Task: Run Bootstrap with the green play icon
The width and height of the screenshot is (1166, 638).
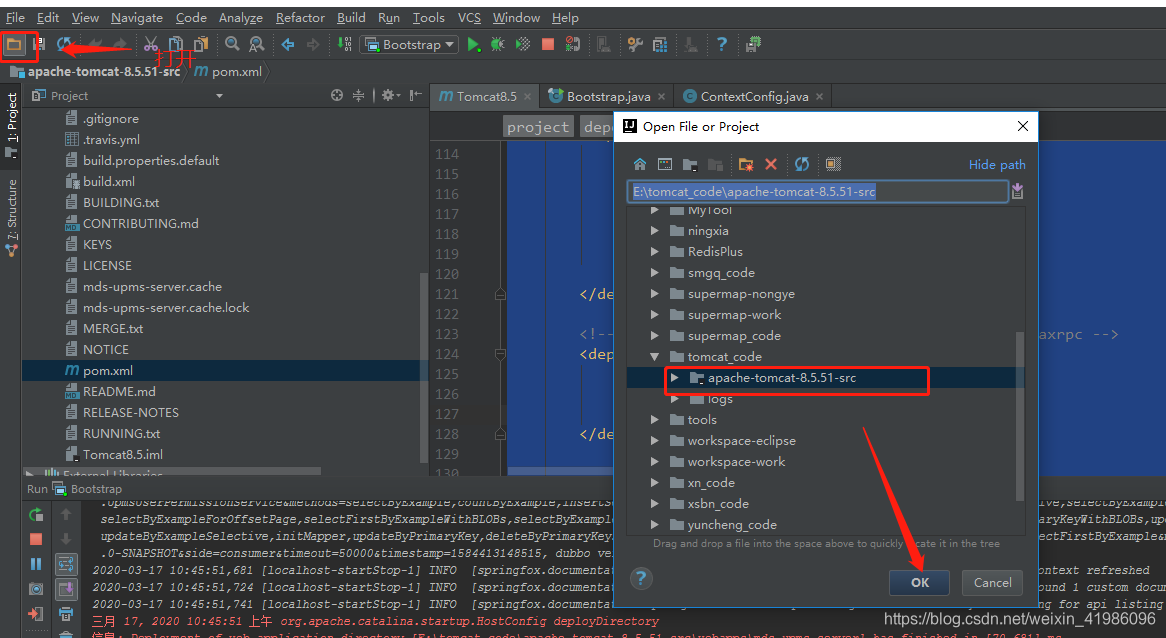Action: [474, 45]
